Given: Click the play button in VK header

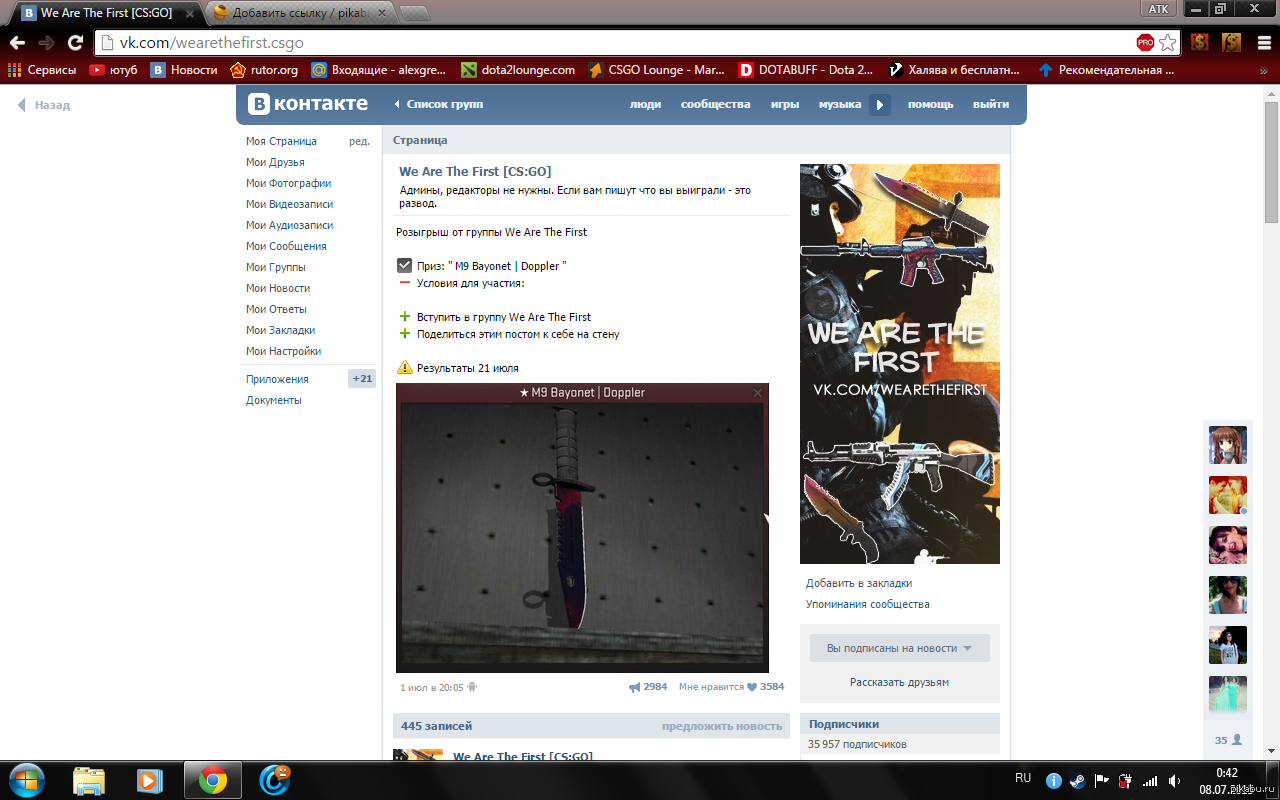Looking at the screenshot, I should tap(880, 104).
